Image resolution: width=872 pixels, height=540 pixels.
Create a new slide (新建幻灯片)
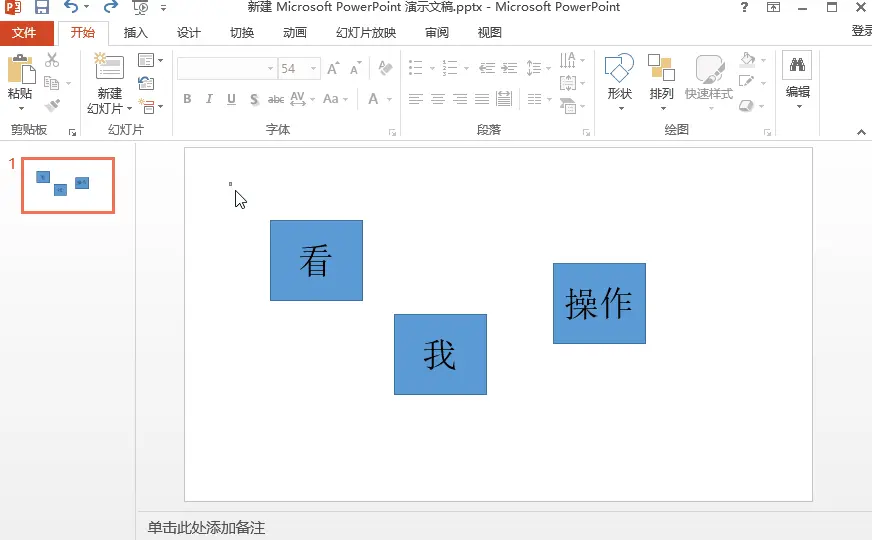tap(110, 83)
